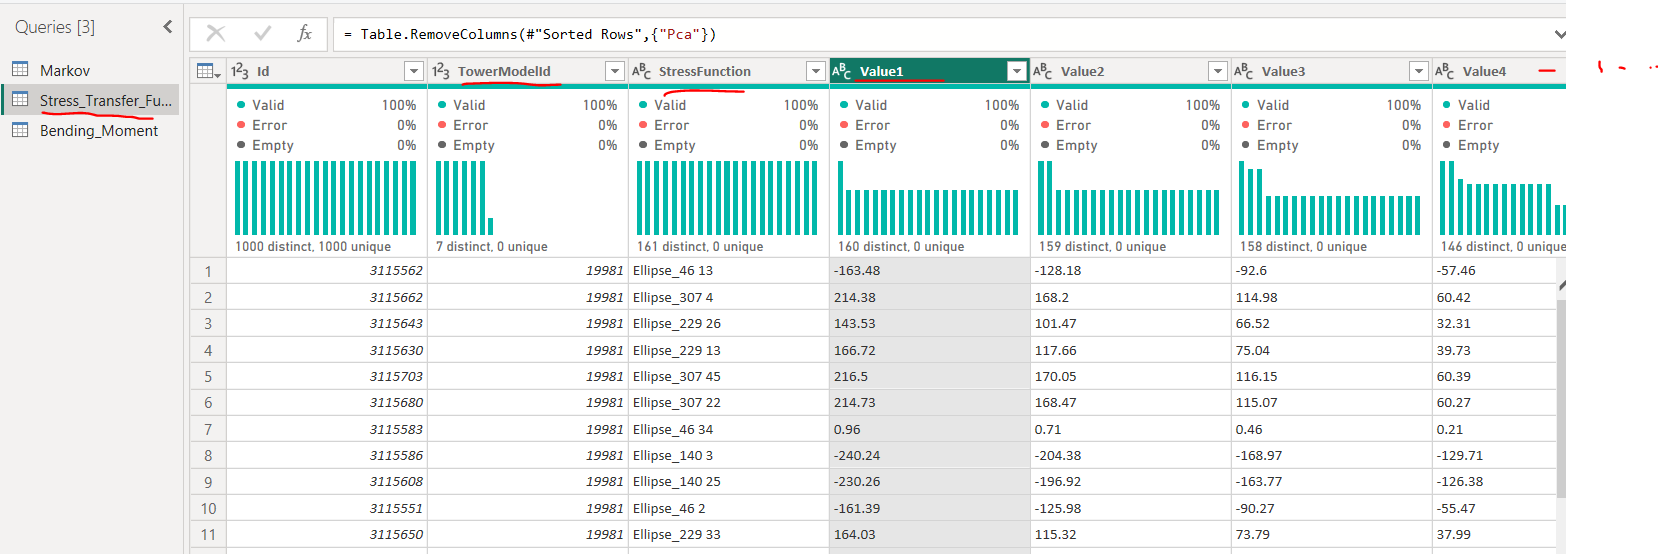Click Markov query table icon

coord(20,70)
